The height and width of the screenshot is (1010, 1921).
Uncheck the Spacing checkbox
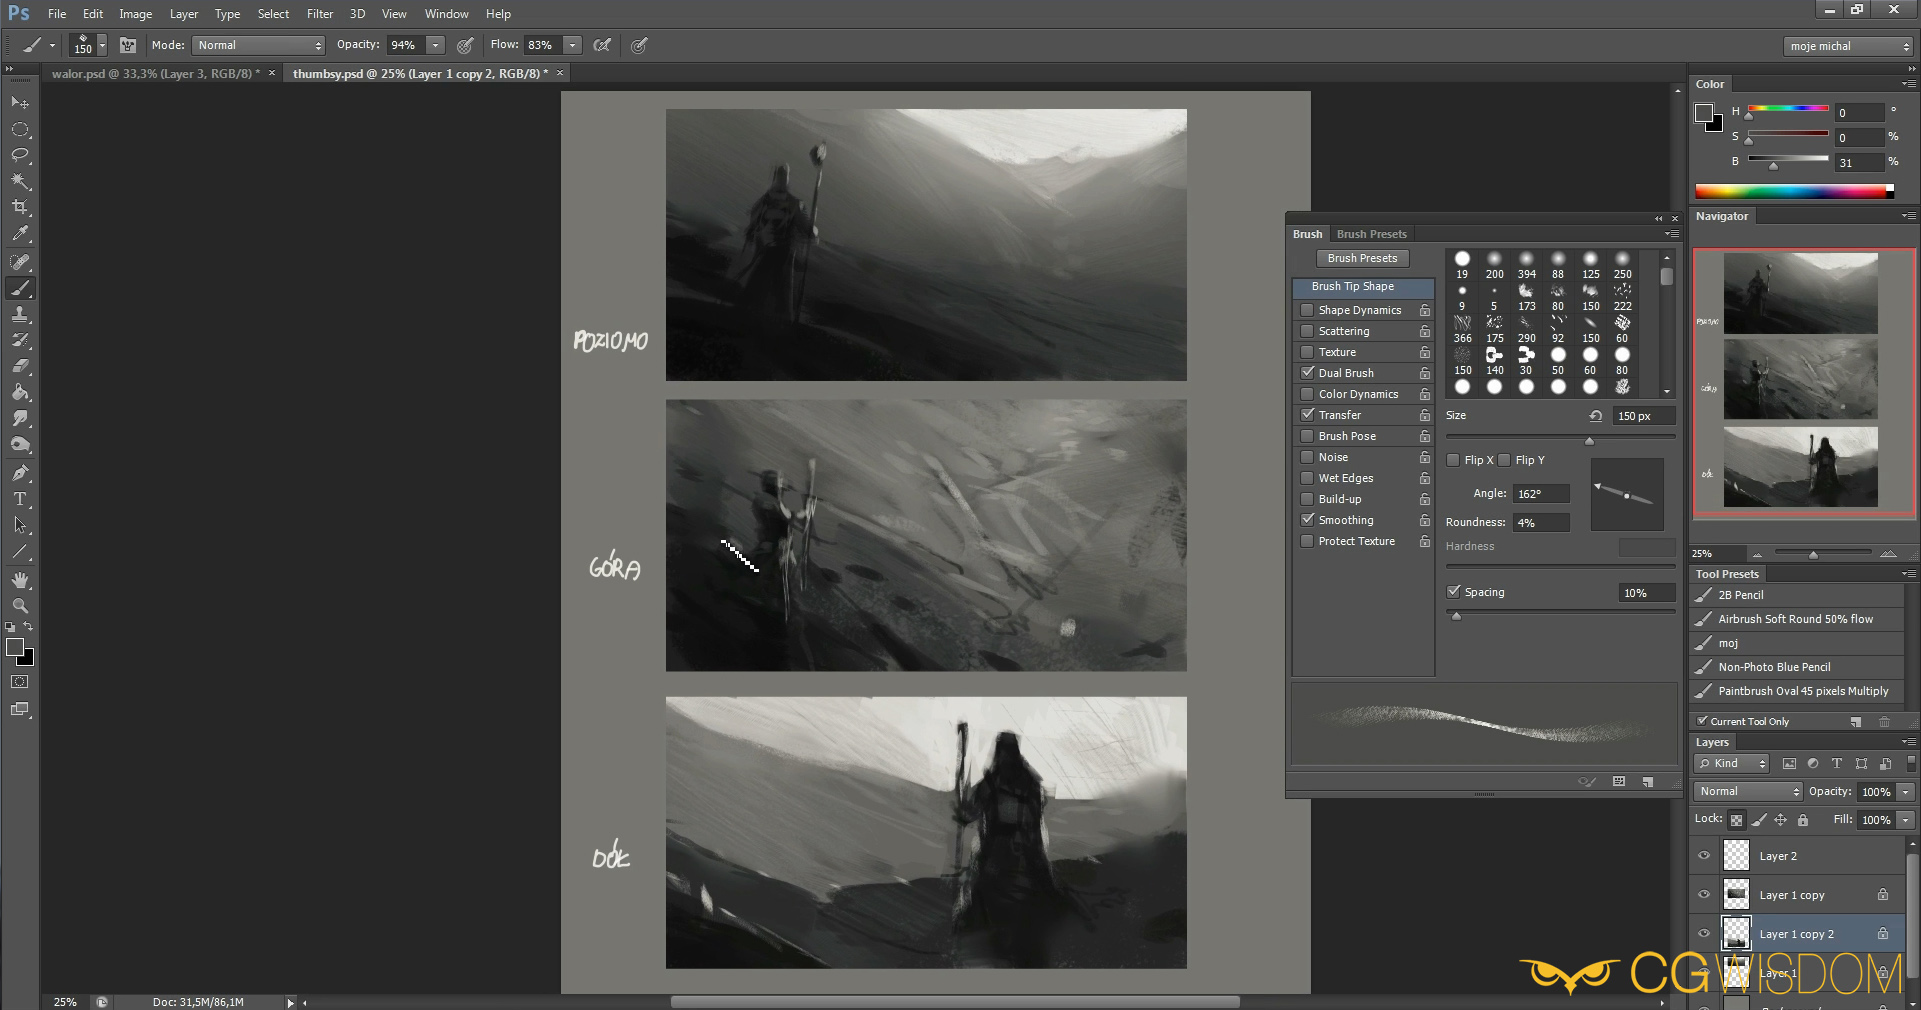click(x=1454, y=592)
